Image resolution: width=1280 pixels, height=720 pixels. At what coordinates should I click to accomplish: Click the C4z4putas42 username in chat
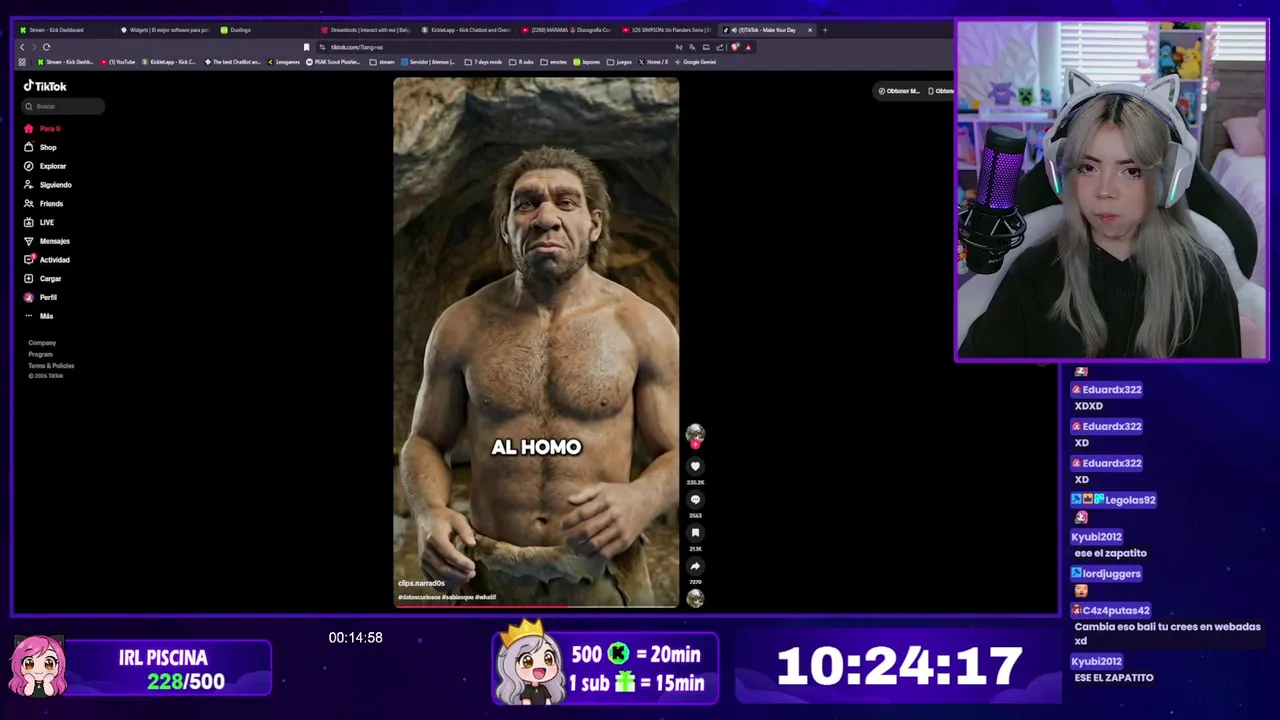[x=1116, y=610]
